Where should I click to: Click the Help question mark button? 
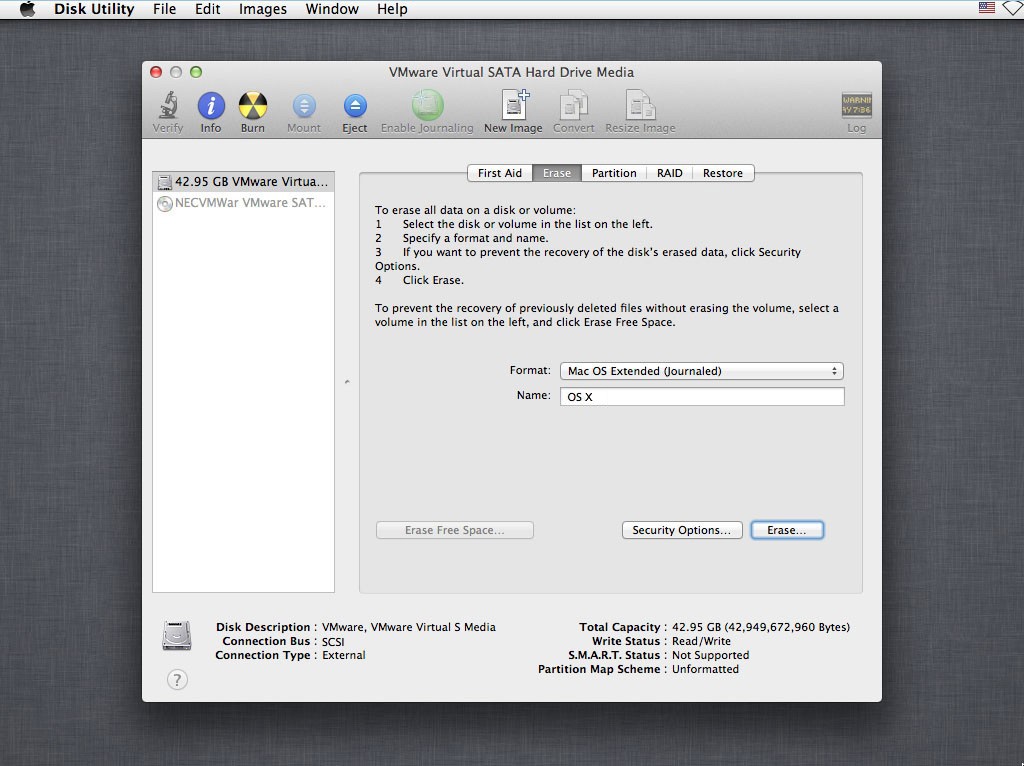tap(177, 680)
